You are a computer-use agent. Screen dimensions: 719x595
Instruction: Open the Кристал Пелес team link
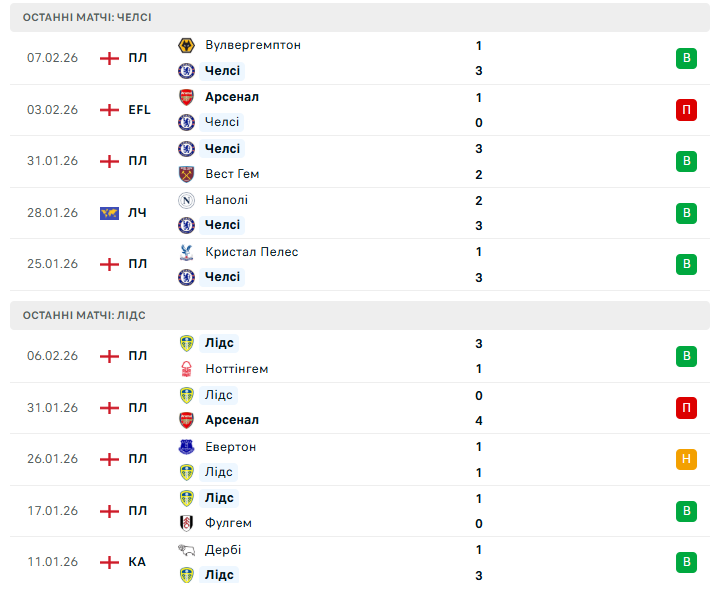tap(251, 252)
